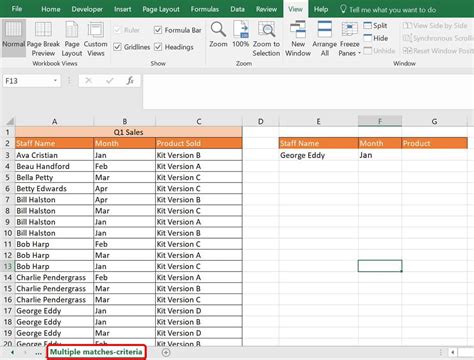Click Synchronous Scrolling option
Image resolution: width=474 pixels, height=360 pixels.
(438, 38)
